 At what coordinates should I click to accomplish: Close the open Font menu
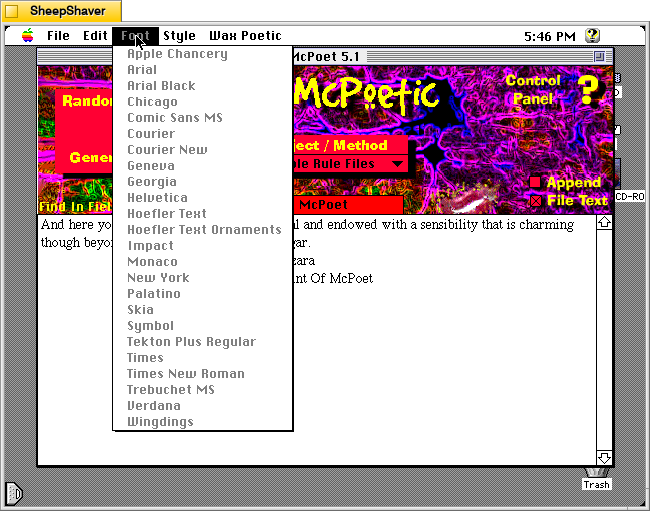coord(135,36)
